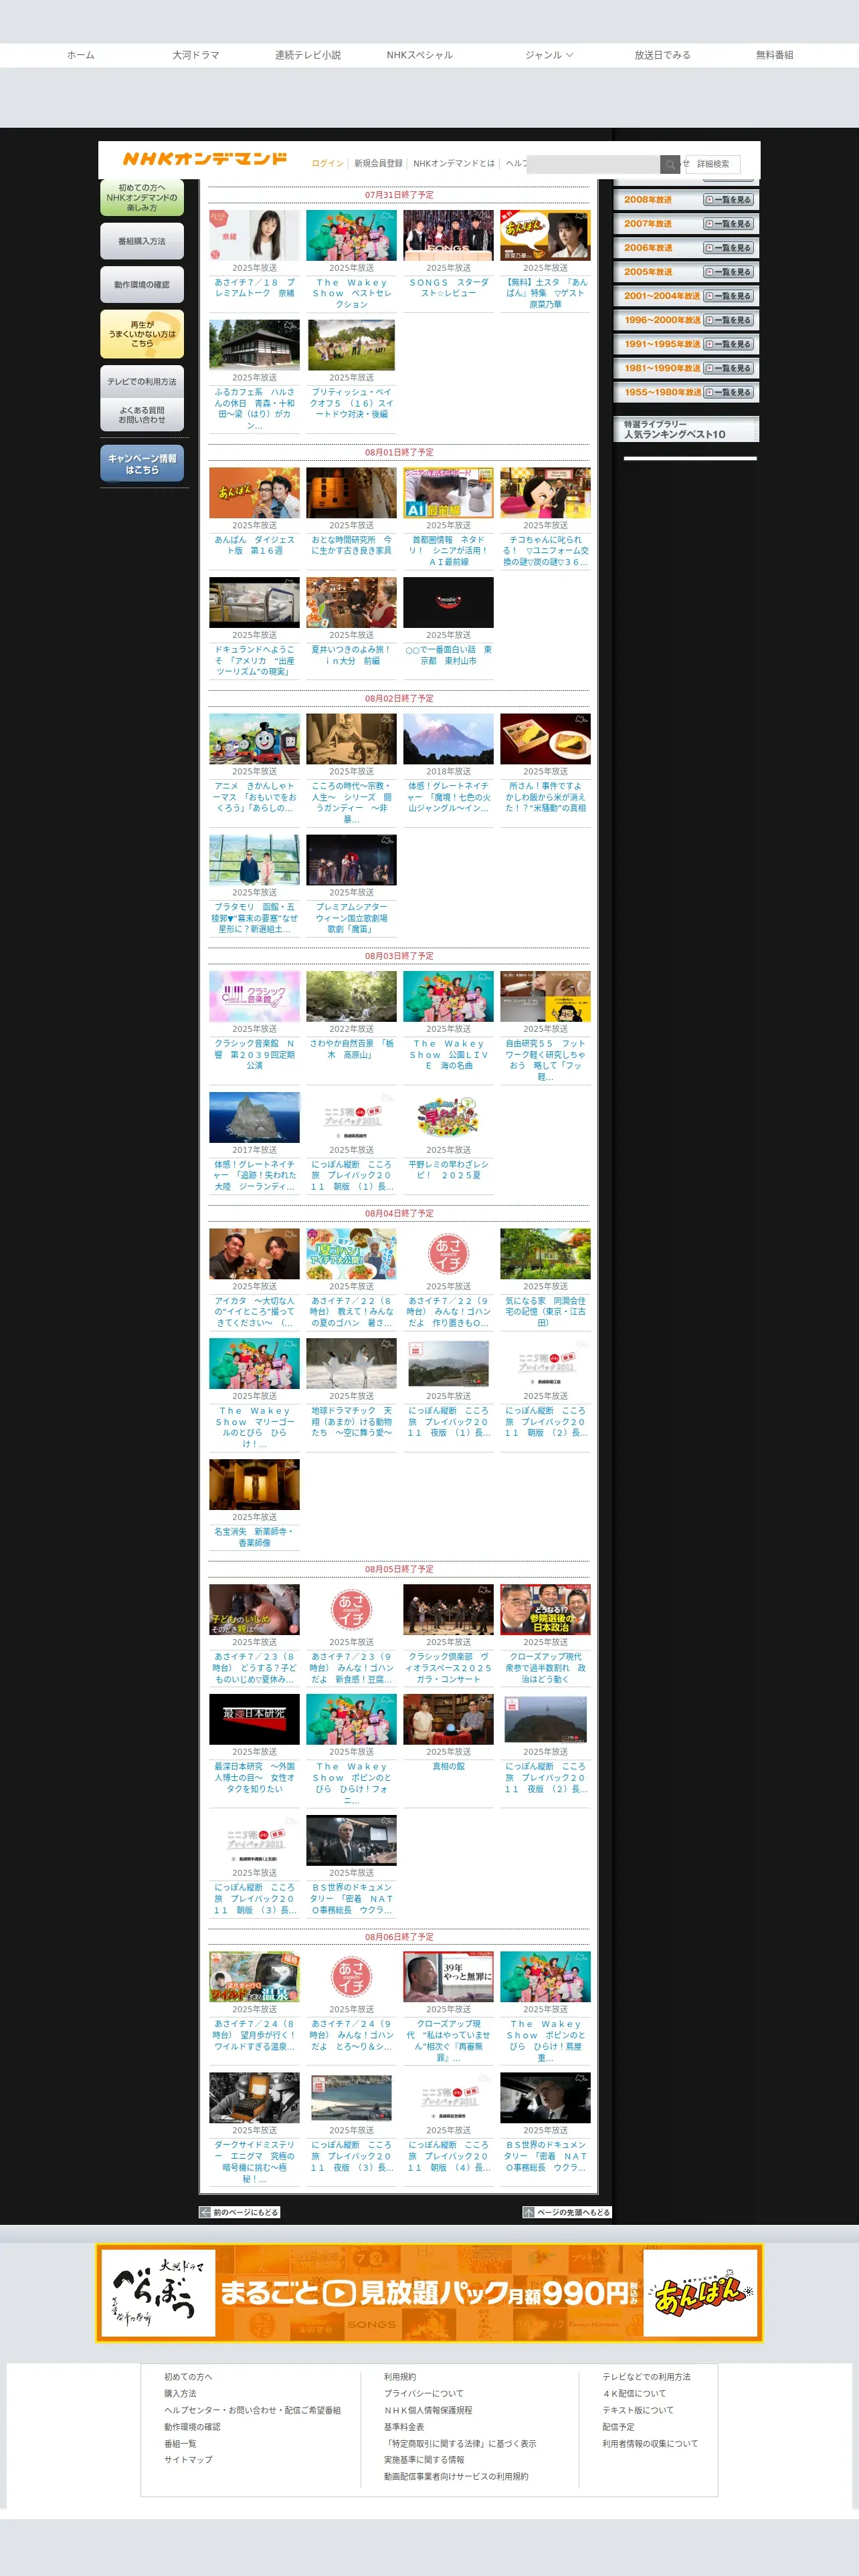Click the 詳細検索 button
The image size is (859, 2576).
point(713,164)
